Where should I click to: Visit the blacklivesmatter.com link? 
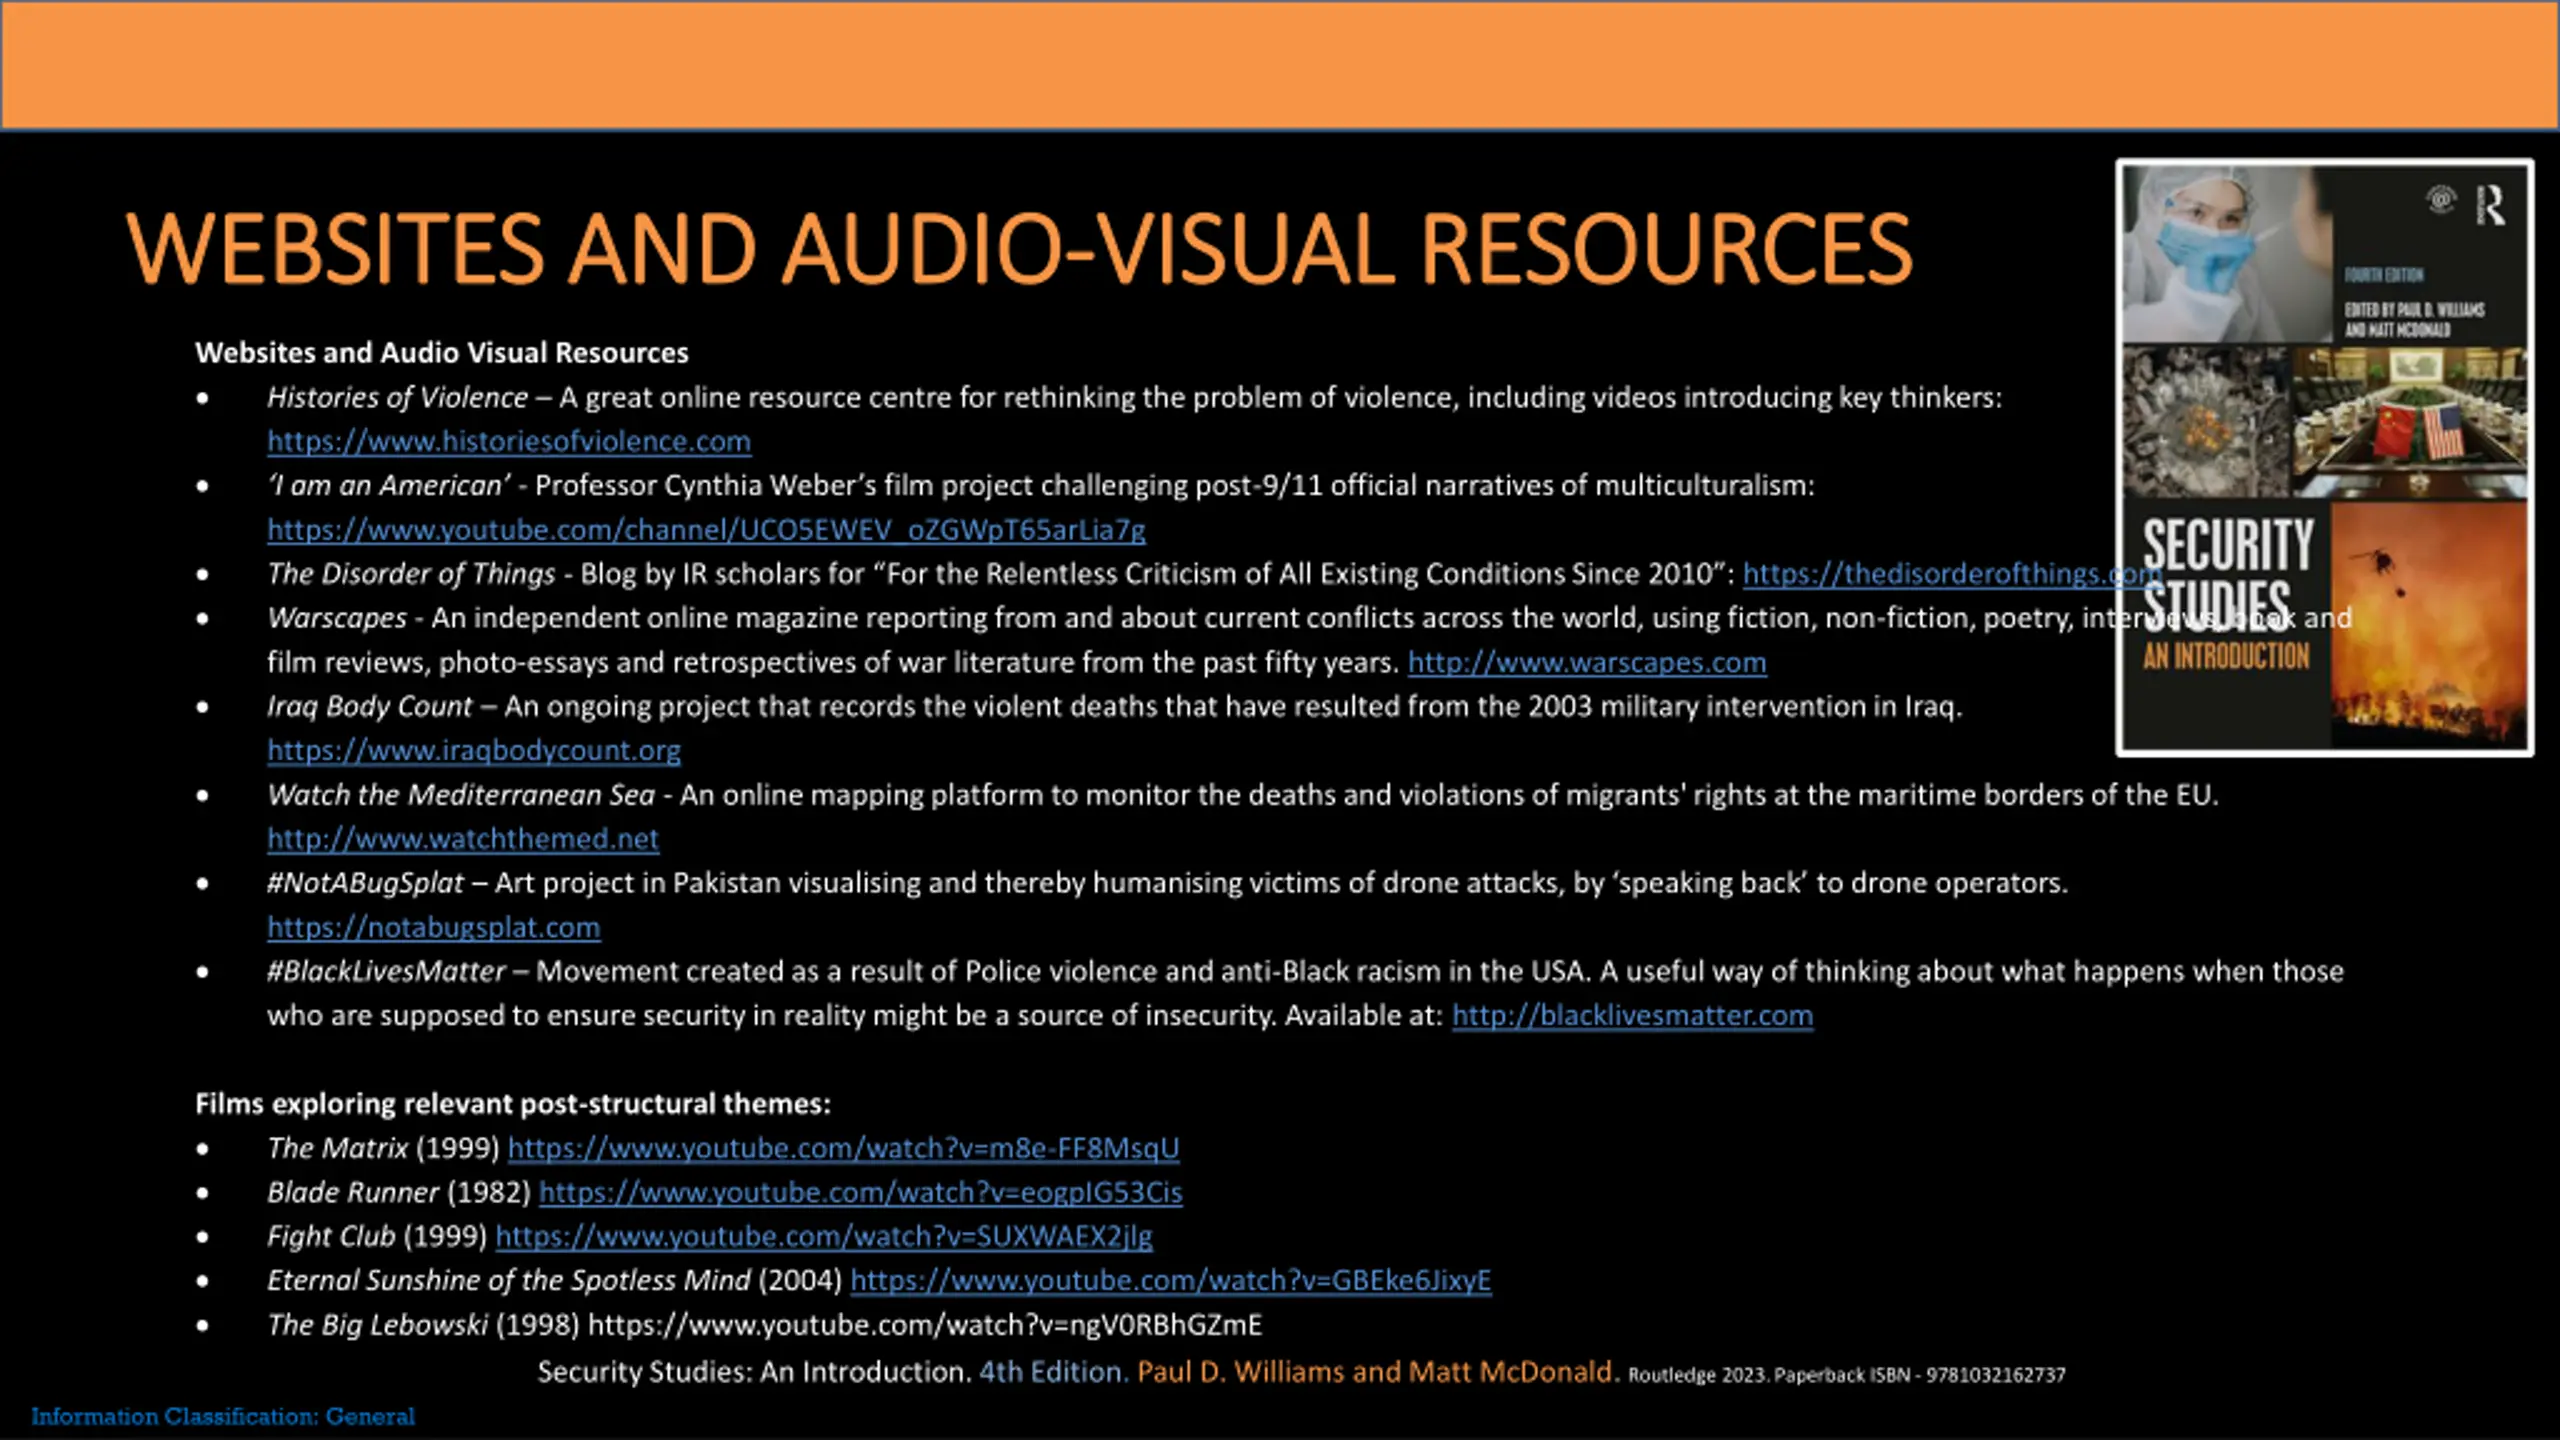(1632, 1015)
